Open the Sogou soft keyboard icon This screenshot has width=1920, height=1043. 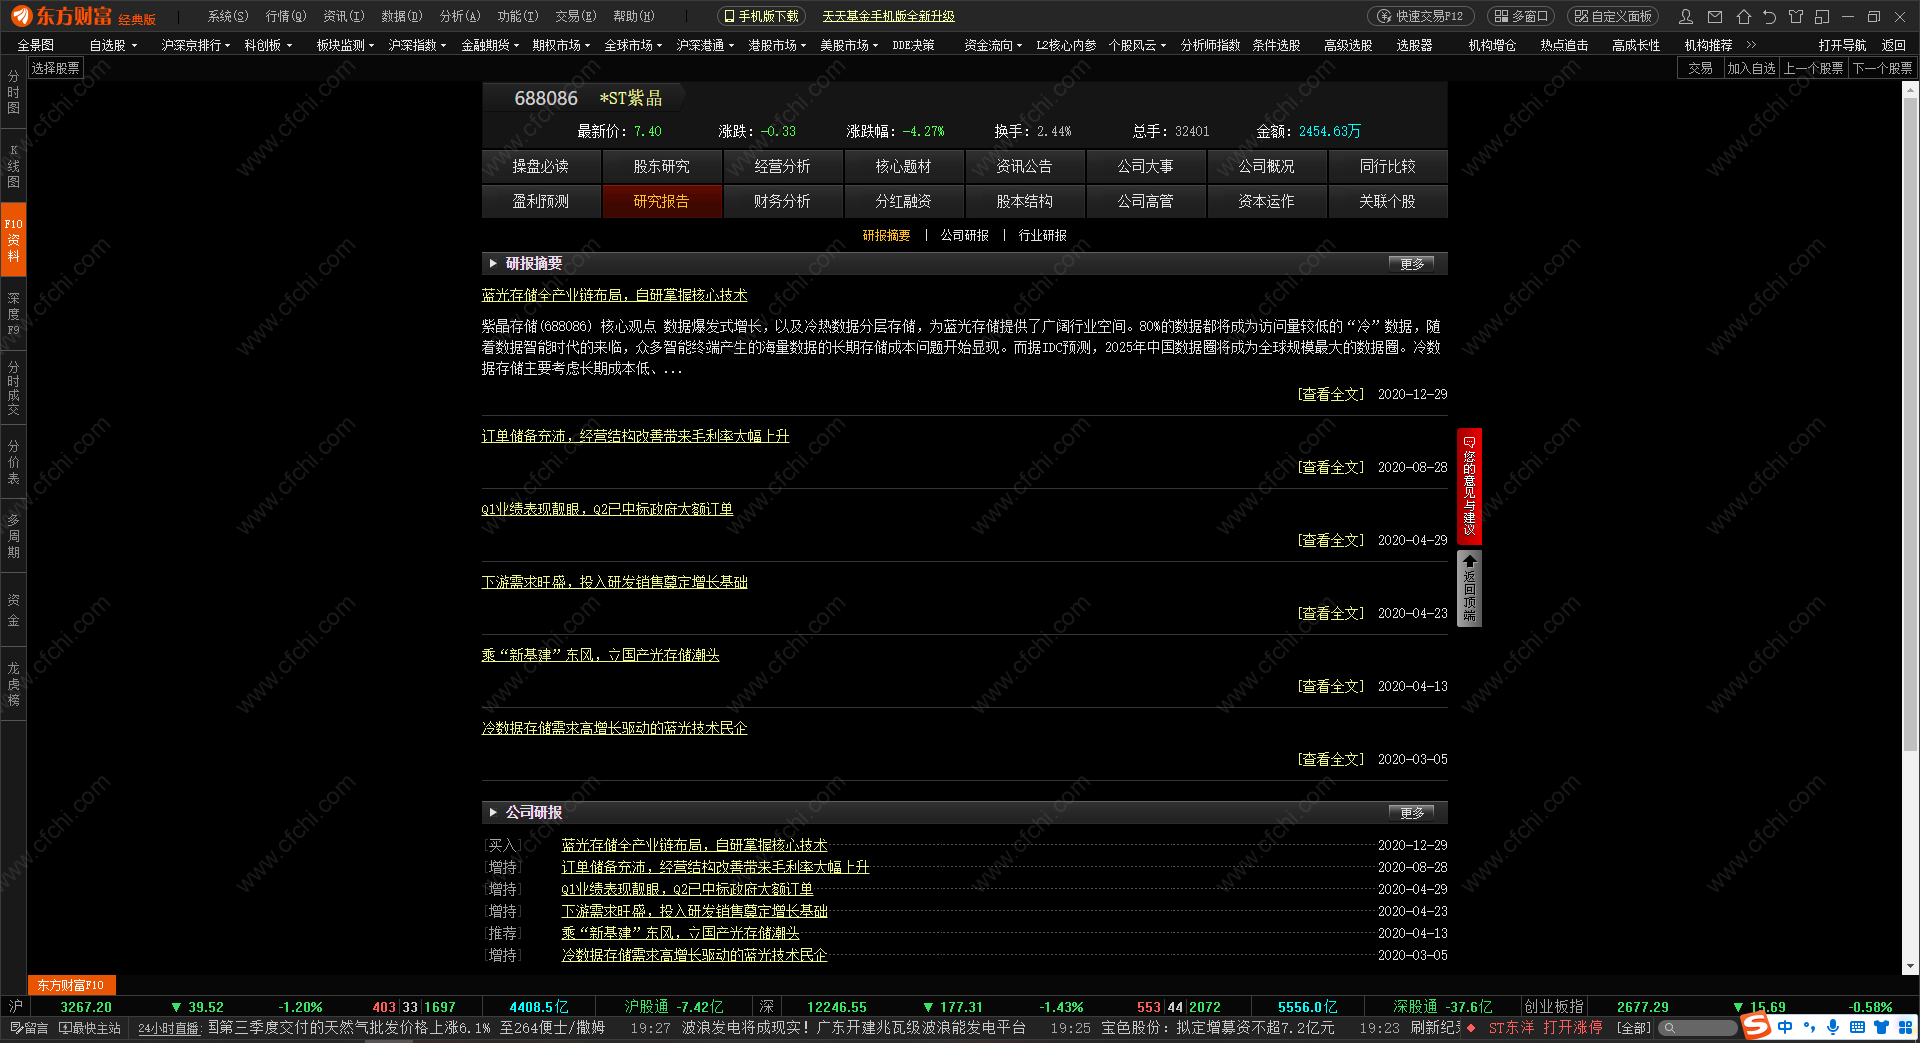click(x=1857, y=1027)
